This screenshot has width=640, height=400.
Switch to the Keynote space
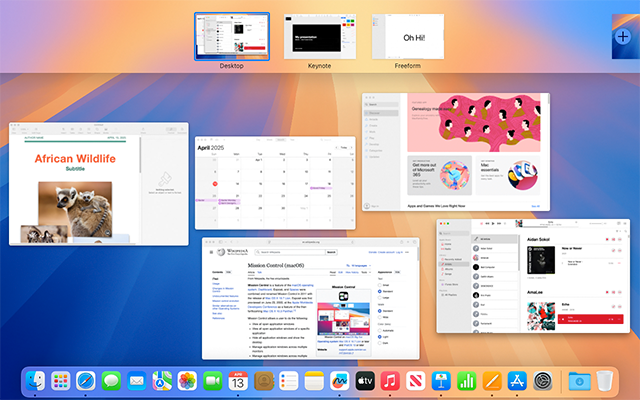point(320,36)
